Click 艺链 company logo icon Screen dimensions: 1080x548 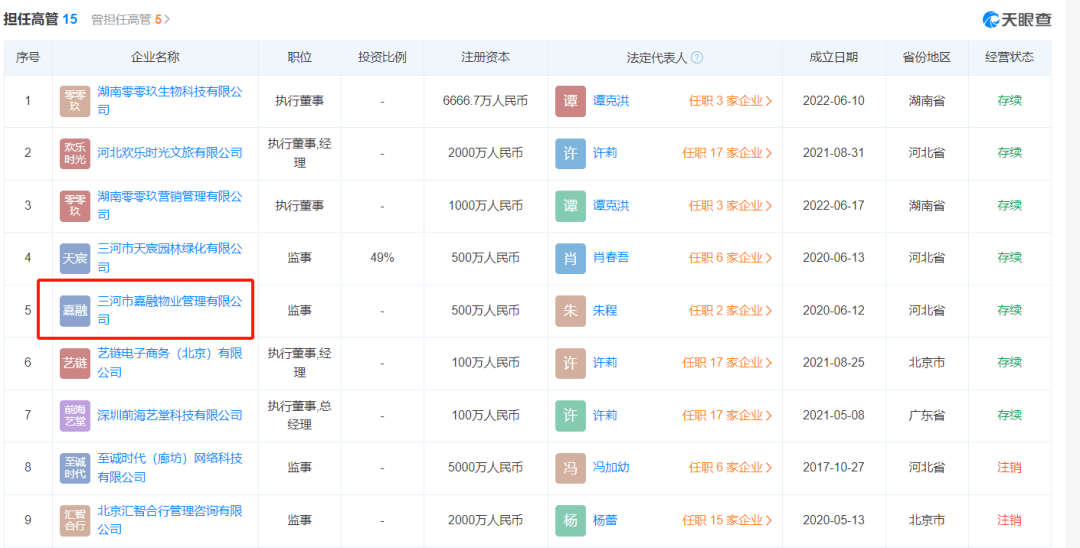(75, 363)
